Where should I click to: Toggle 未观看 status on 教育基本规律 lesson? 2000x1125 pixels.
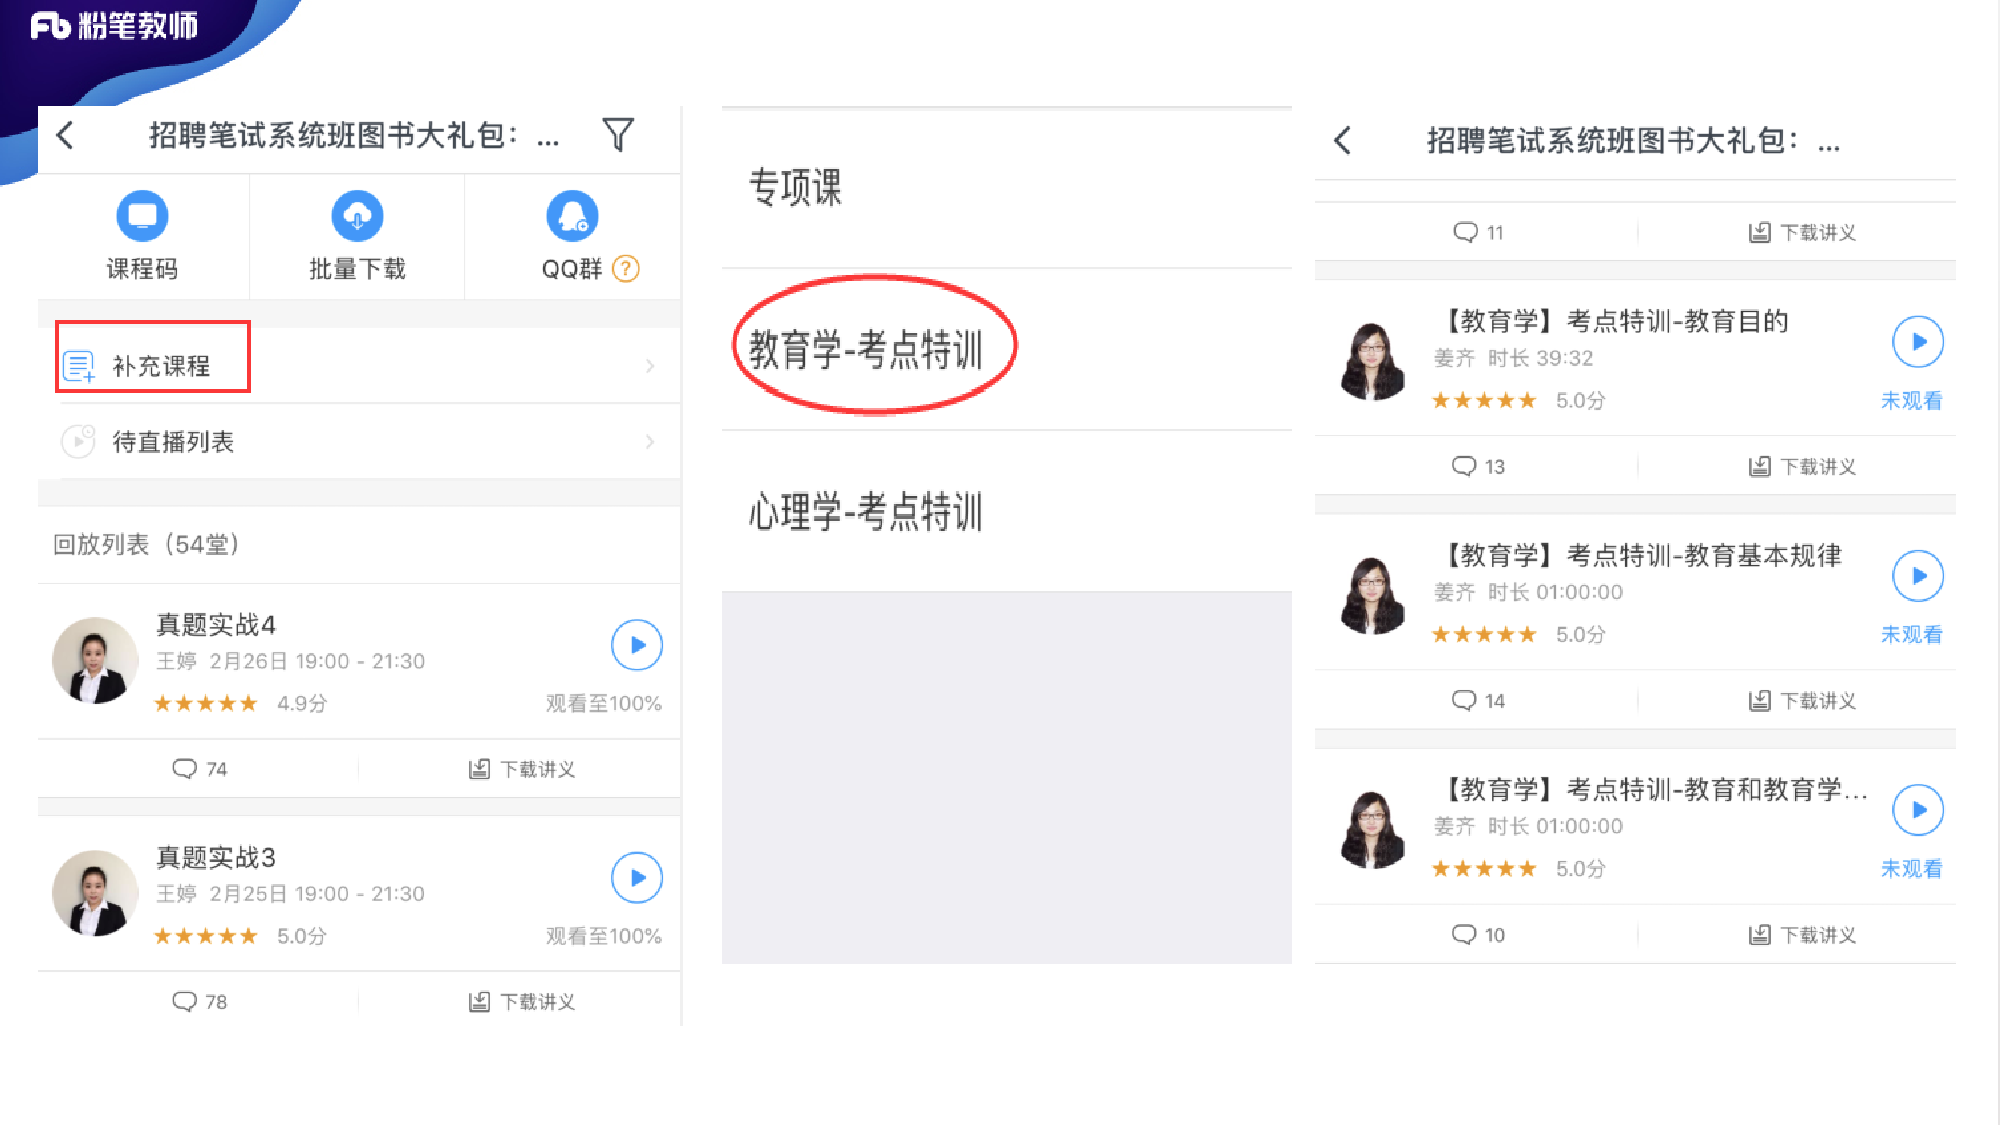pos(1911,634)
